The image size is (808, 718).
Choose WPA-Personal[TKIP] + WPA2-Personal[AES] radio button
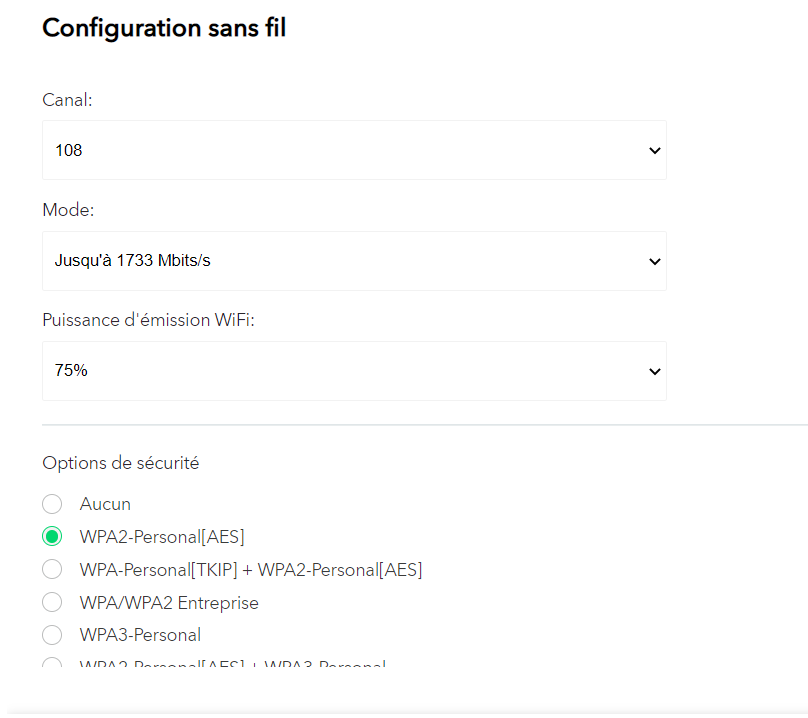point(52,570)
